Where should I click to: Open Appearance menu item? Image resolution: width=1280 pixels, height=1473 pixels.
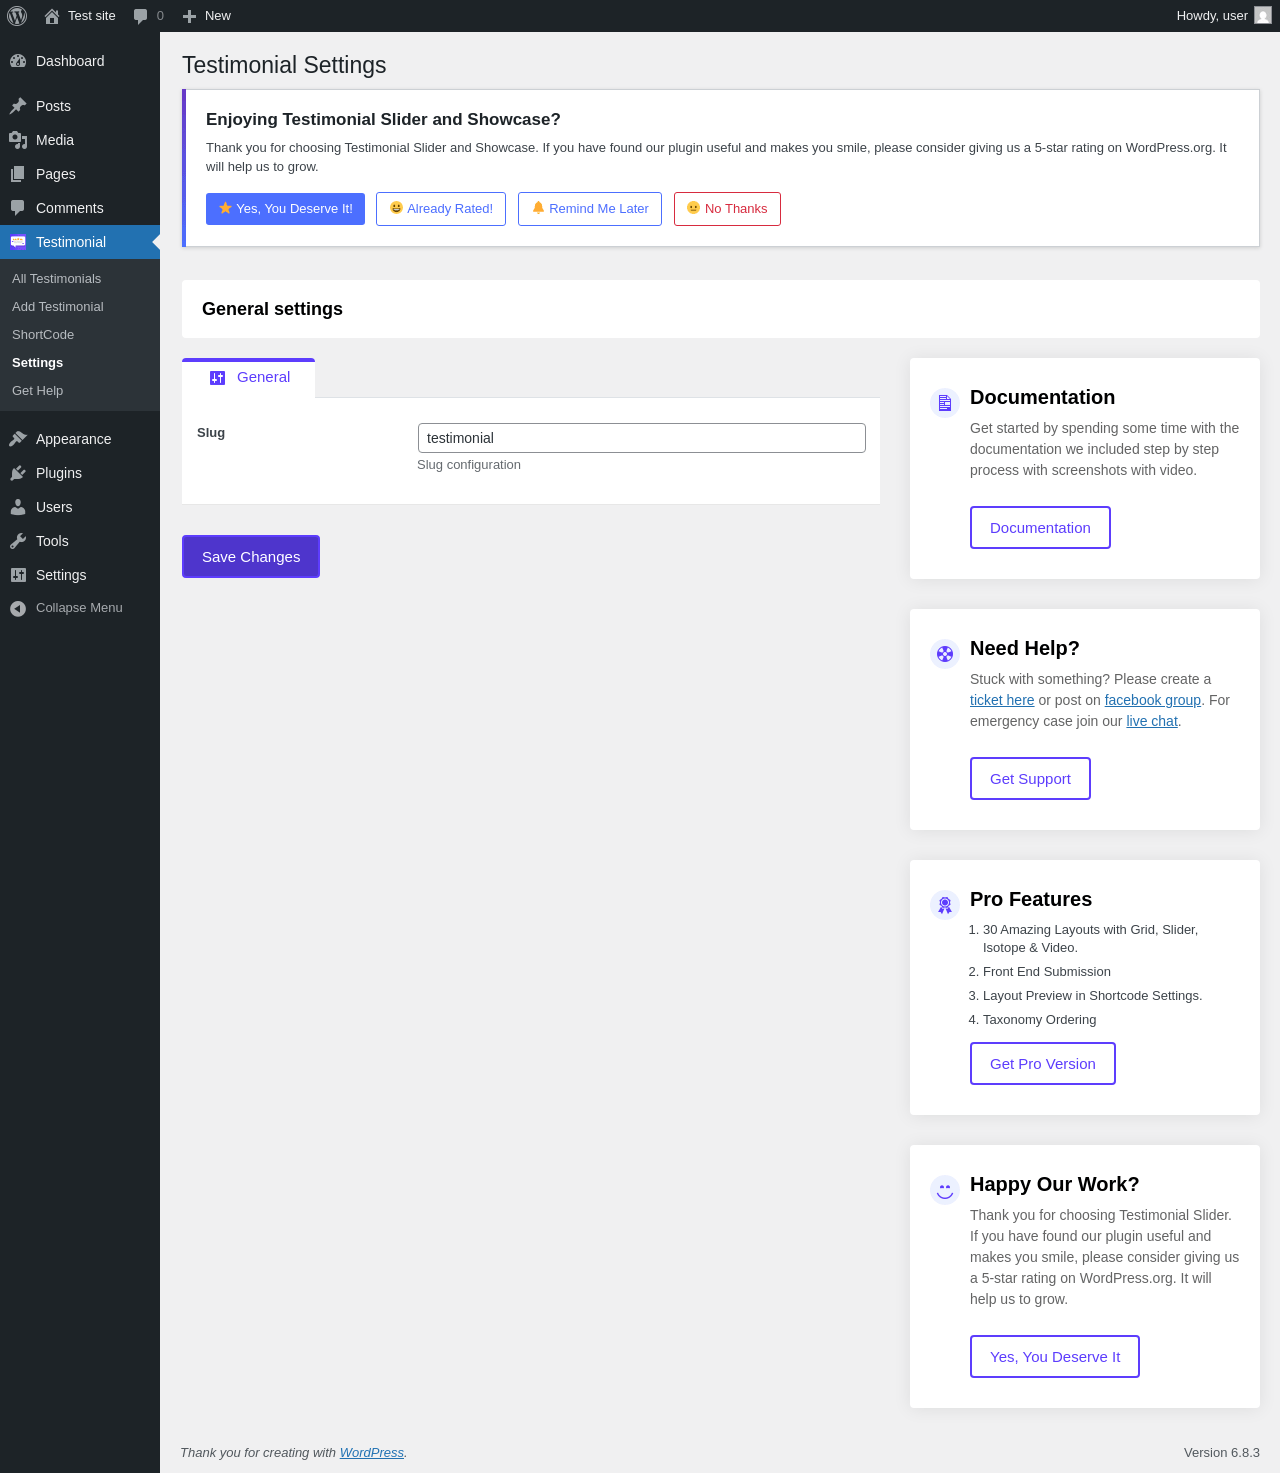tap(80, 439)
